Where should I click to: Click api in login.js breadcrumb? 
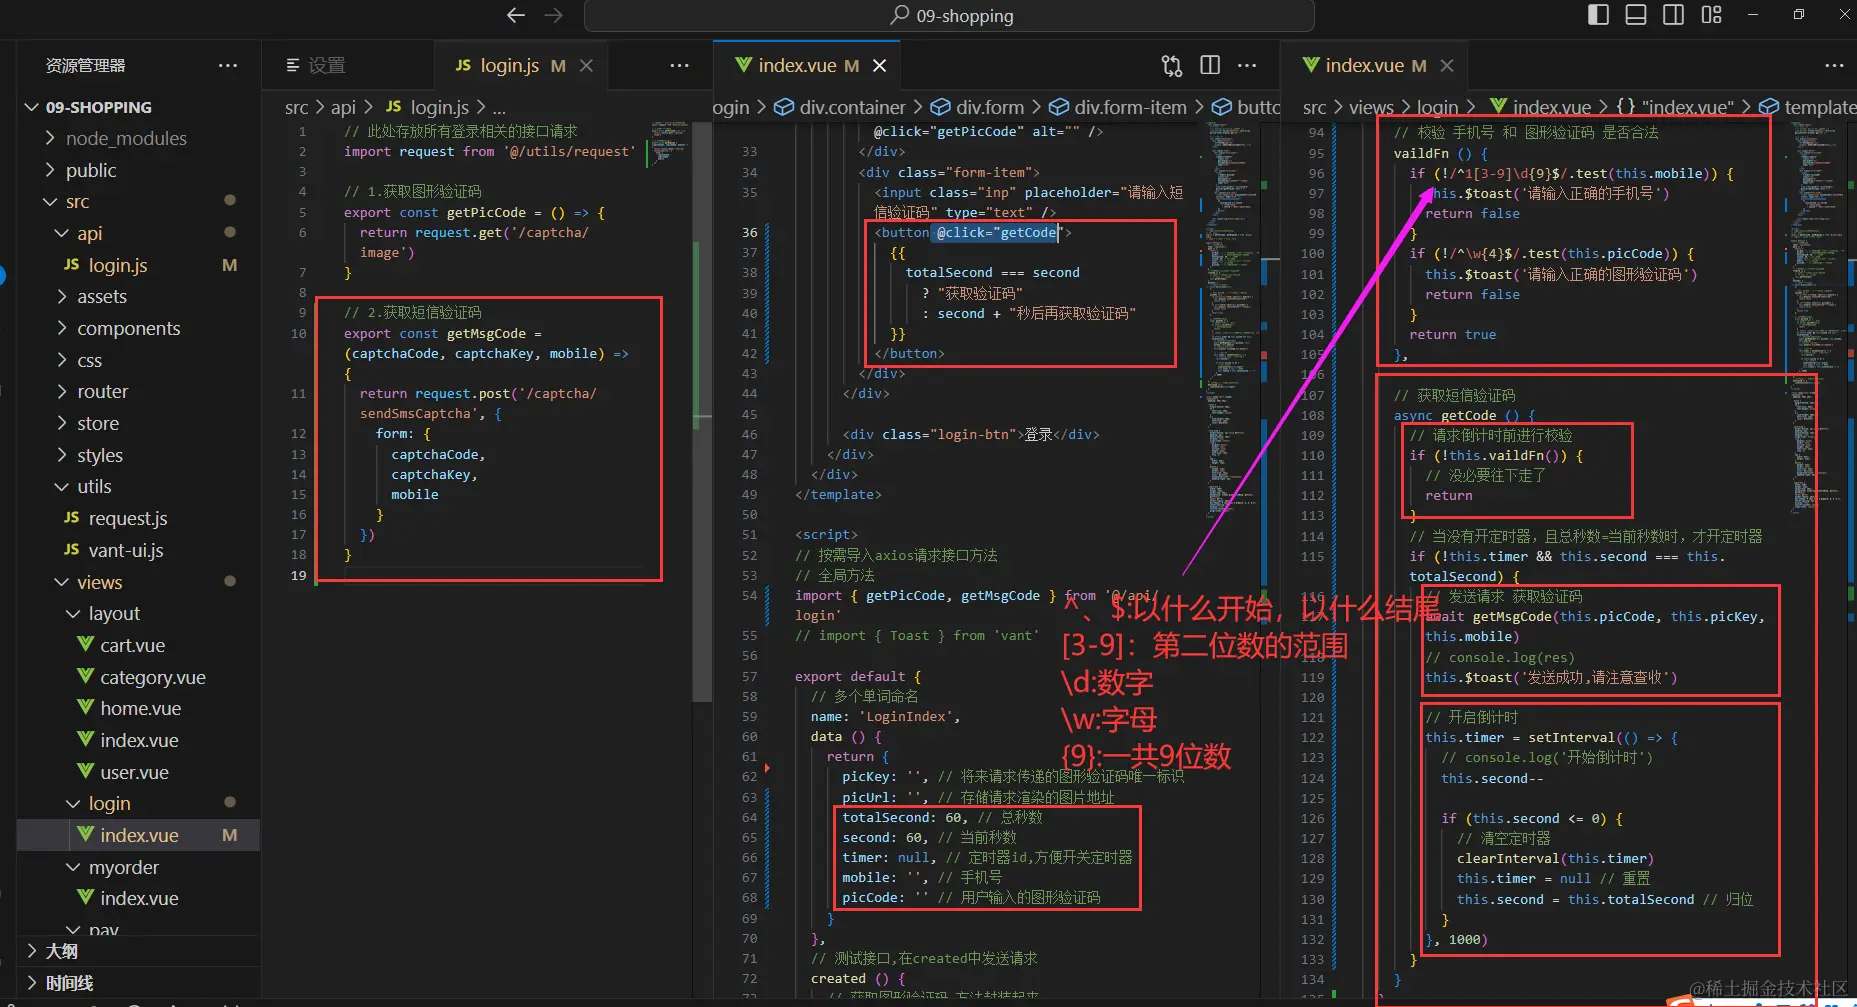point(343,107)
